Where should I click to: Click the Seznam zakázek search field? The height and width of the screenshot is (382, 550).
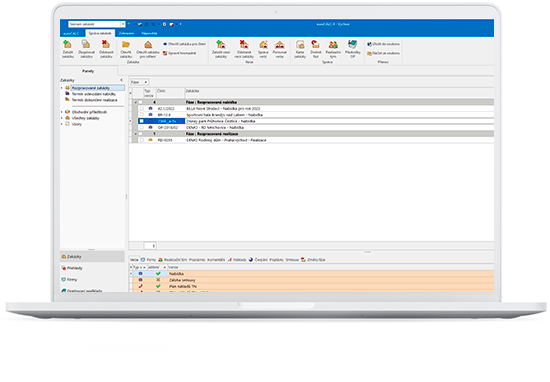(x=94, y=24)
